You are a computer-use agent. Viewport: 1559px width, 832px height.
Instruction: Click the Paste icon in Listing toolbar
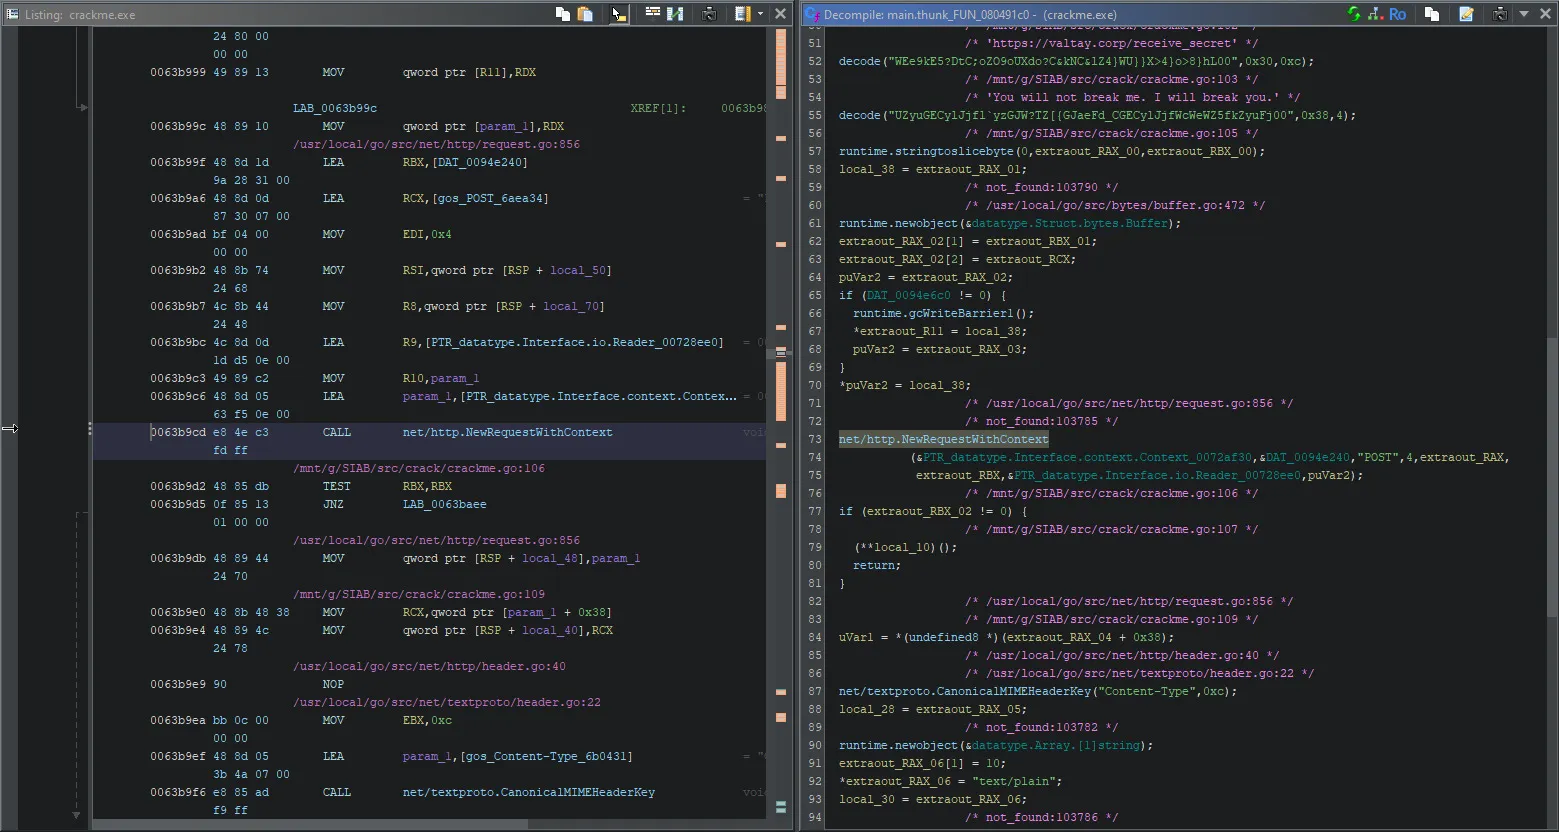[x=586, y=14]
